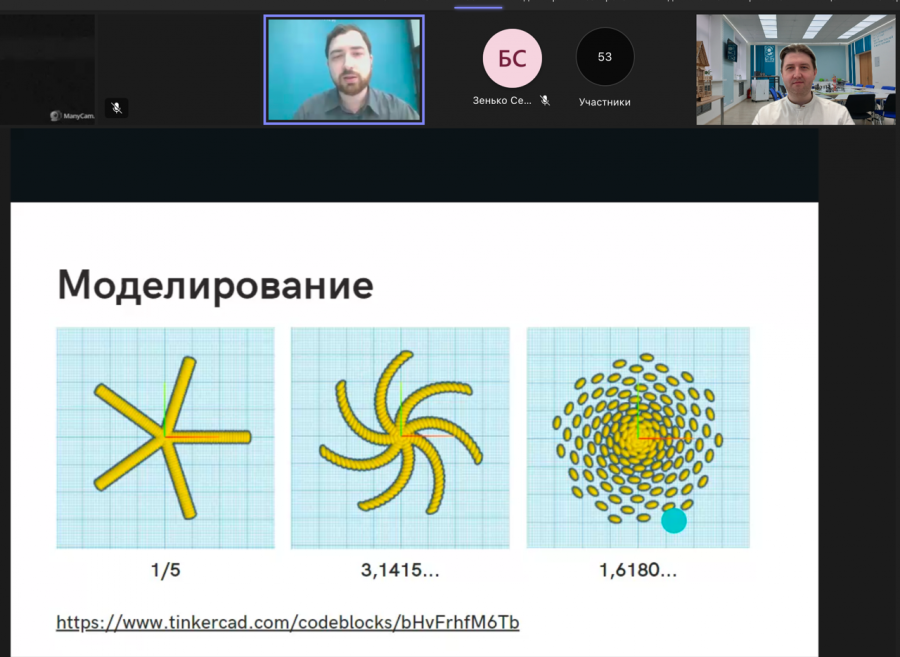Select the highlighted active speaker video tile
The image size is (900, 657).
click(344, 69)
